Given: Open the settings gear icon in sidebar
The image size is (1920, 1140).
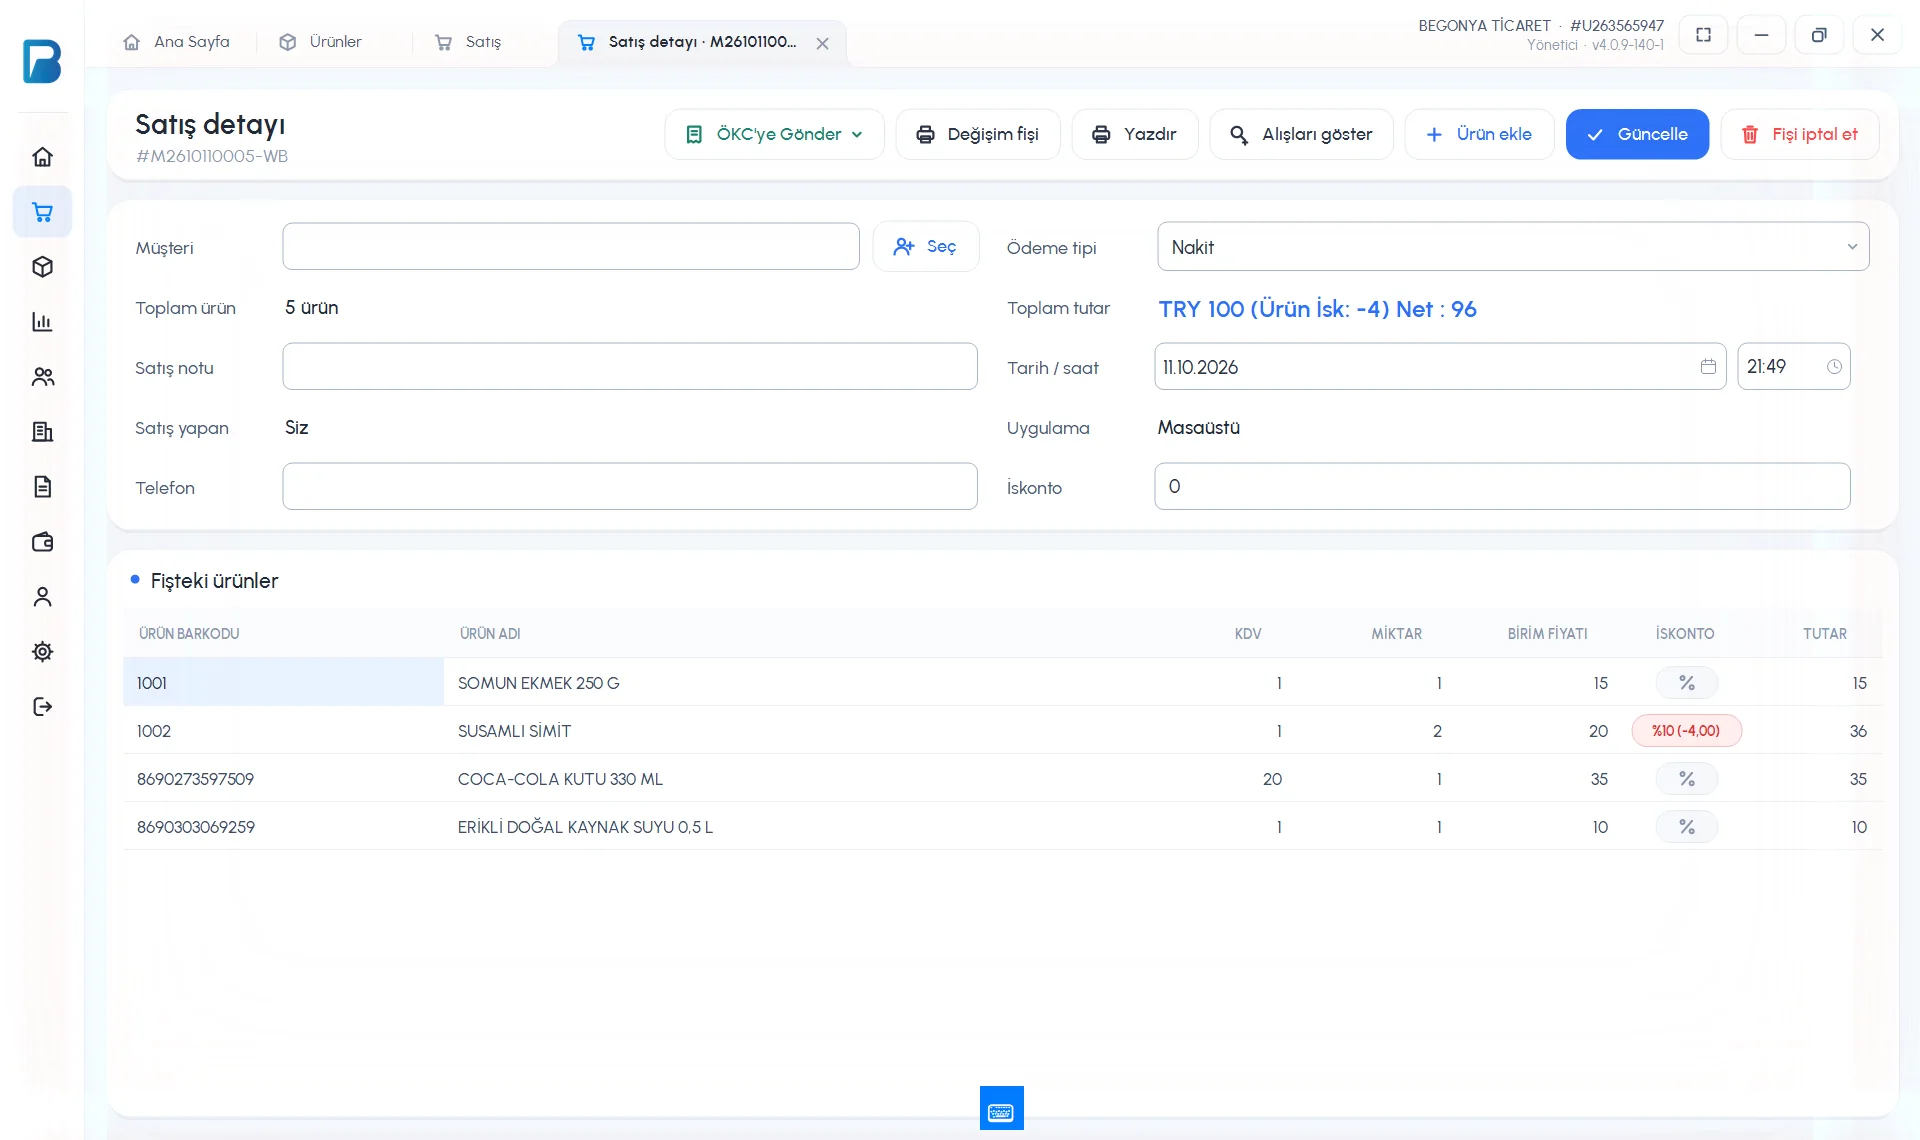Looking at the screenshot, I should point(42,652).
